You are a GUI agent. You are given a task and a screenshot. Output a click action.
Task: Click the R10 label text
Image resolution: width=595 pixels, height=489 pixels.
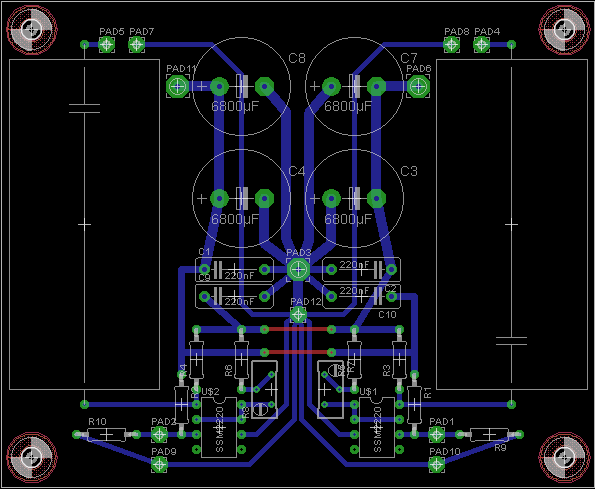point(98,421)
